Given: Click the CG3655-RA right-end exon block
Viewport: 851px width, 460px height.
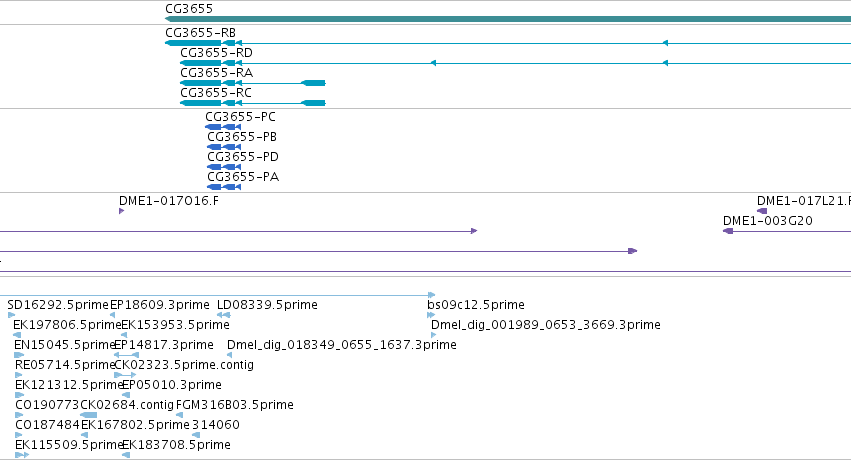Looking at the screenshot, I should 314,83.
